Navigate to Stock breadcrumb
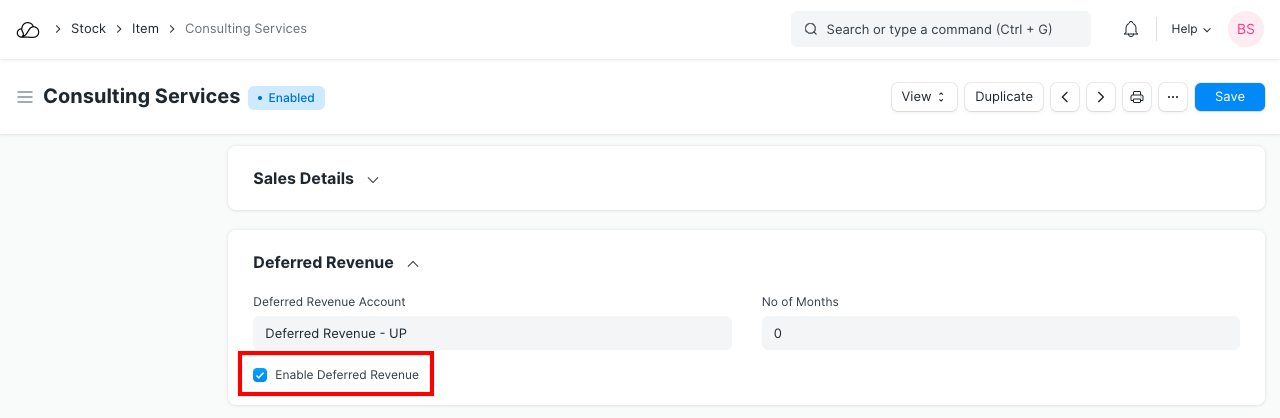 [88, 29]
